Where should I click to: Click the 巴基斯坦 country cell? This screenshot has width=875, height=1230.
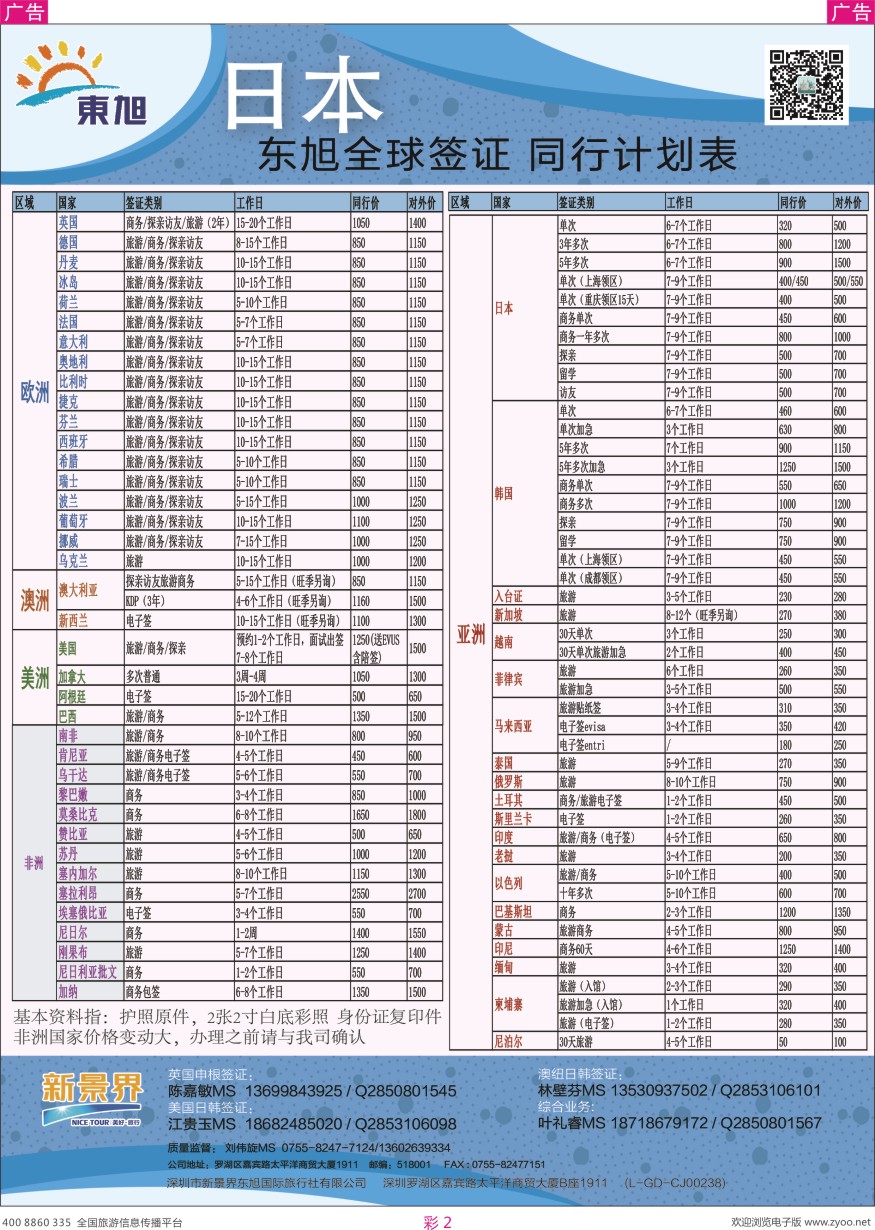[x=524, y=912]
